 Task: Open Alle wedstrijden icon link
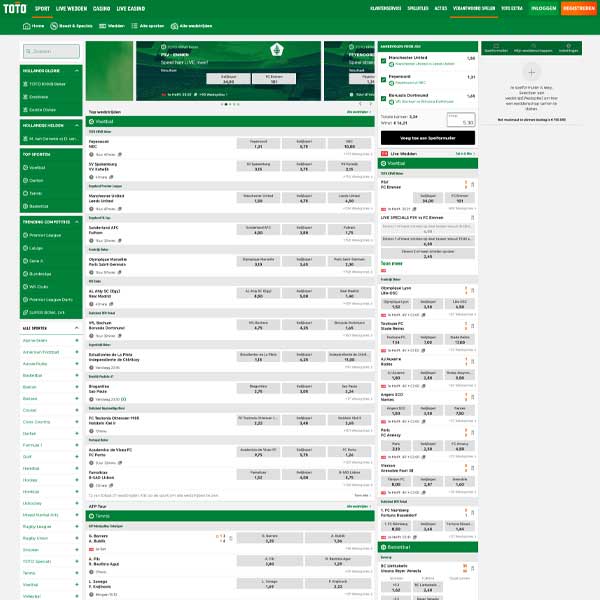[174, 26]
